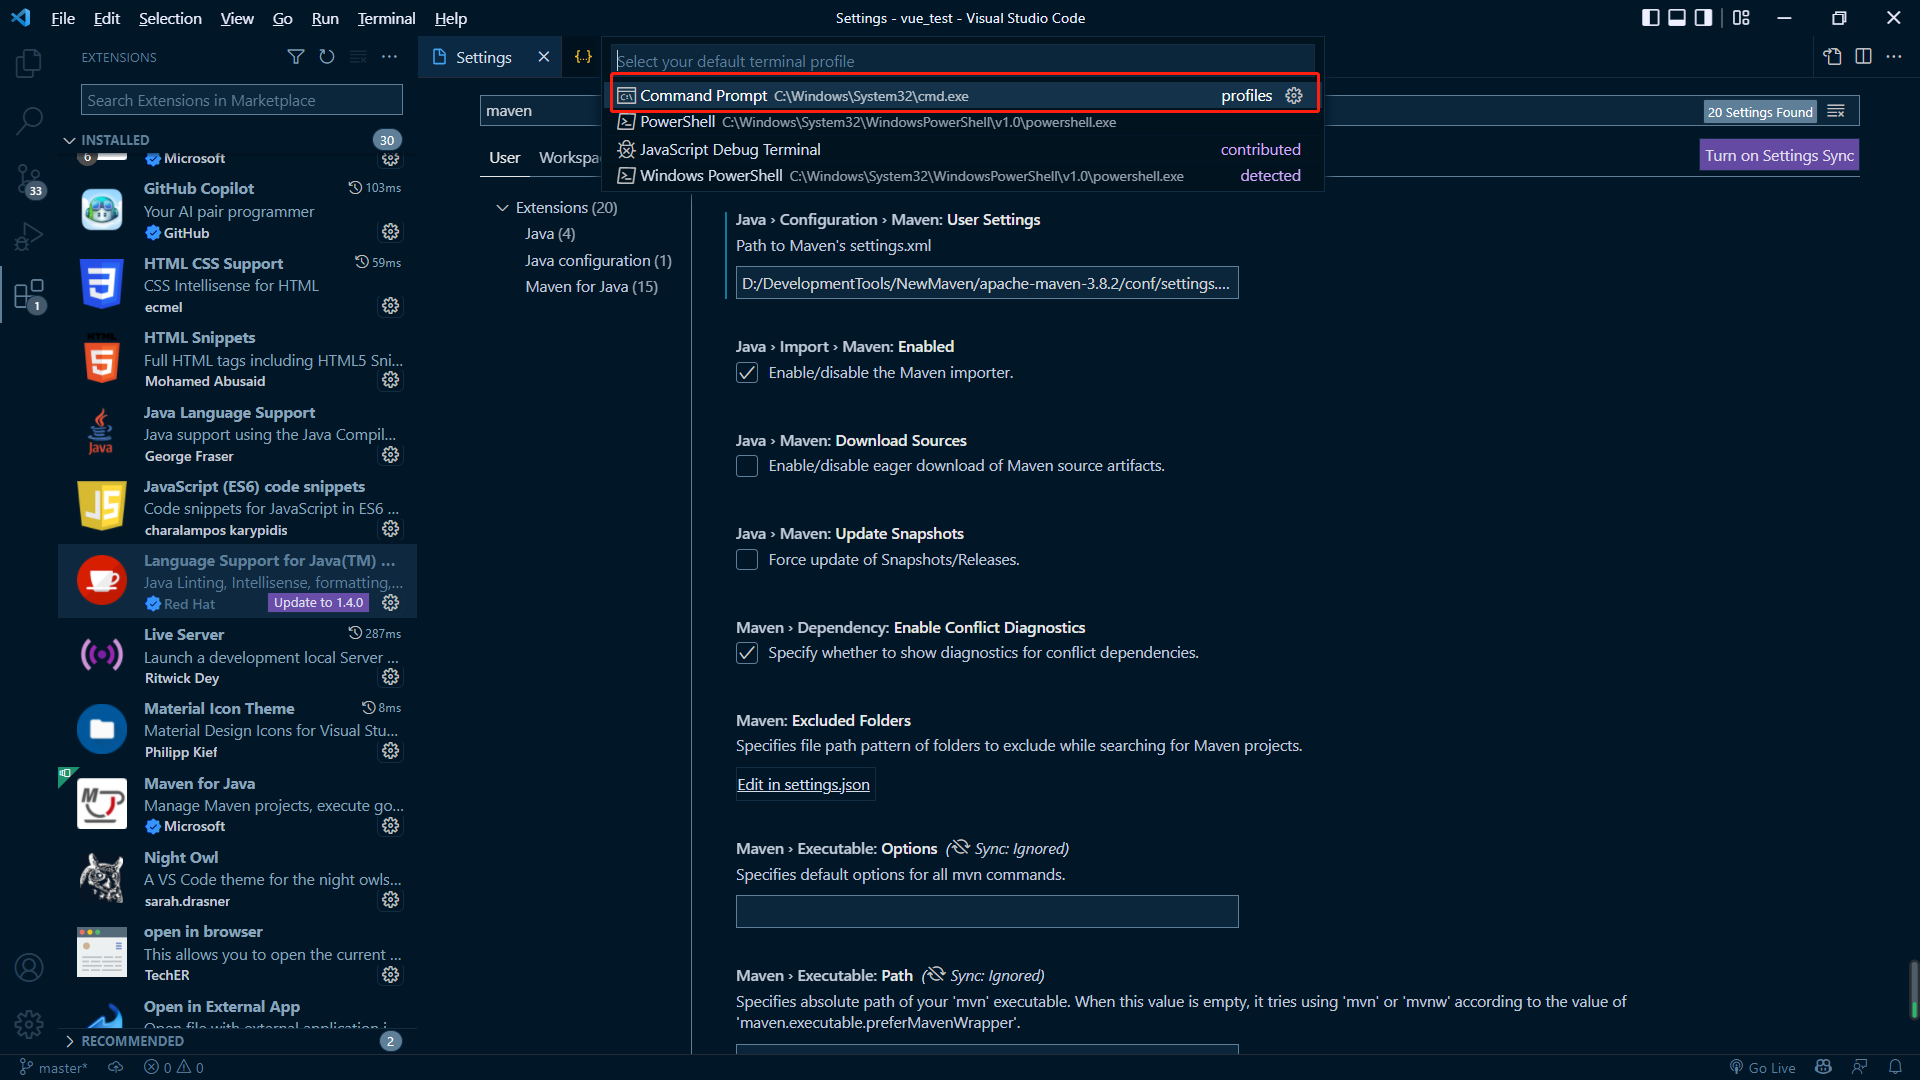Screen dimensions: 1920x1080
Task: Toggle Maven Dependency Enable Conflict Diagnostics checkbox
Action: tap(748, 653)
